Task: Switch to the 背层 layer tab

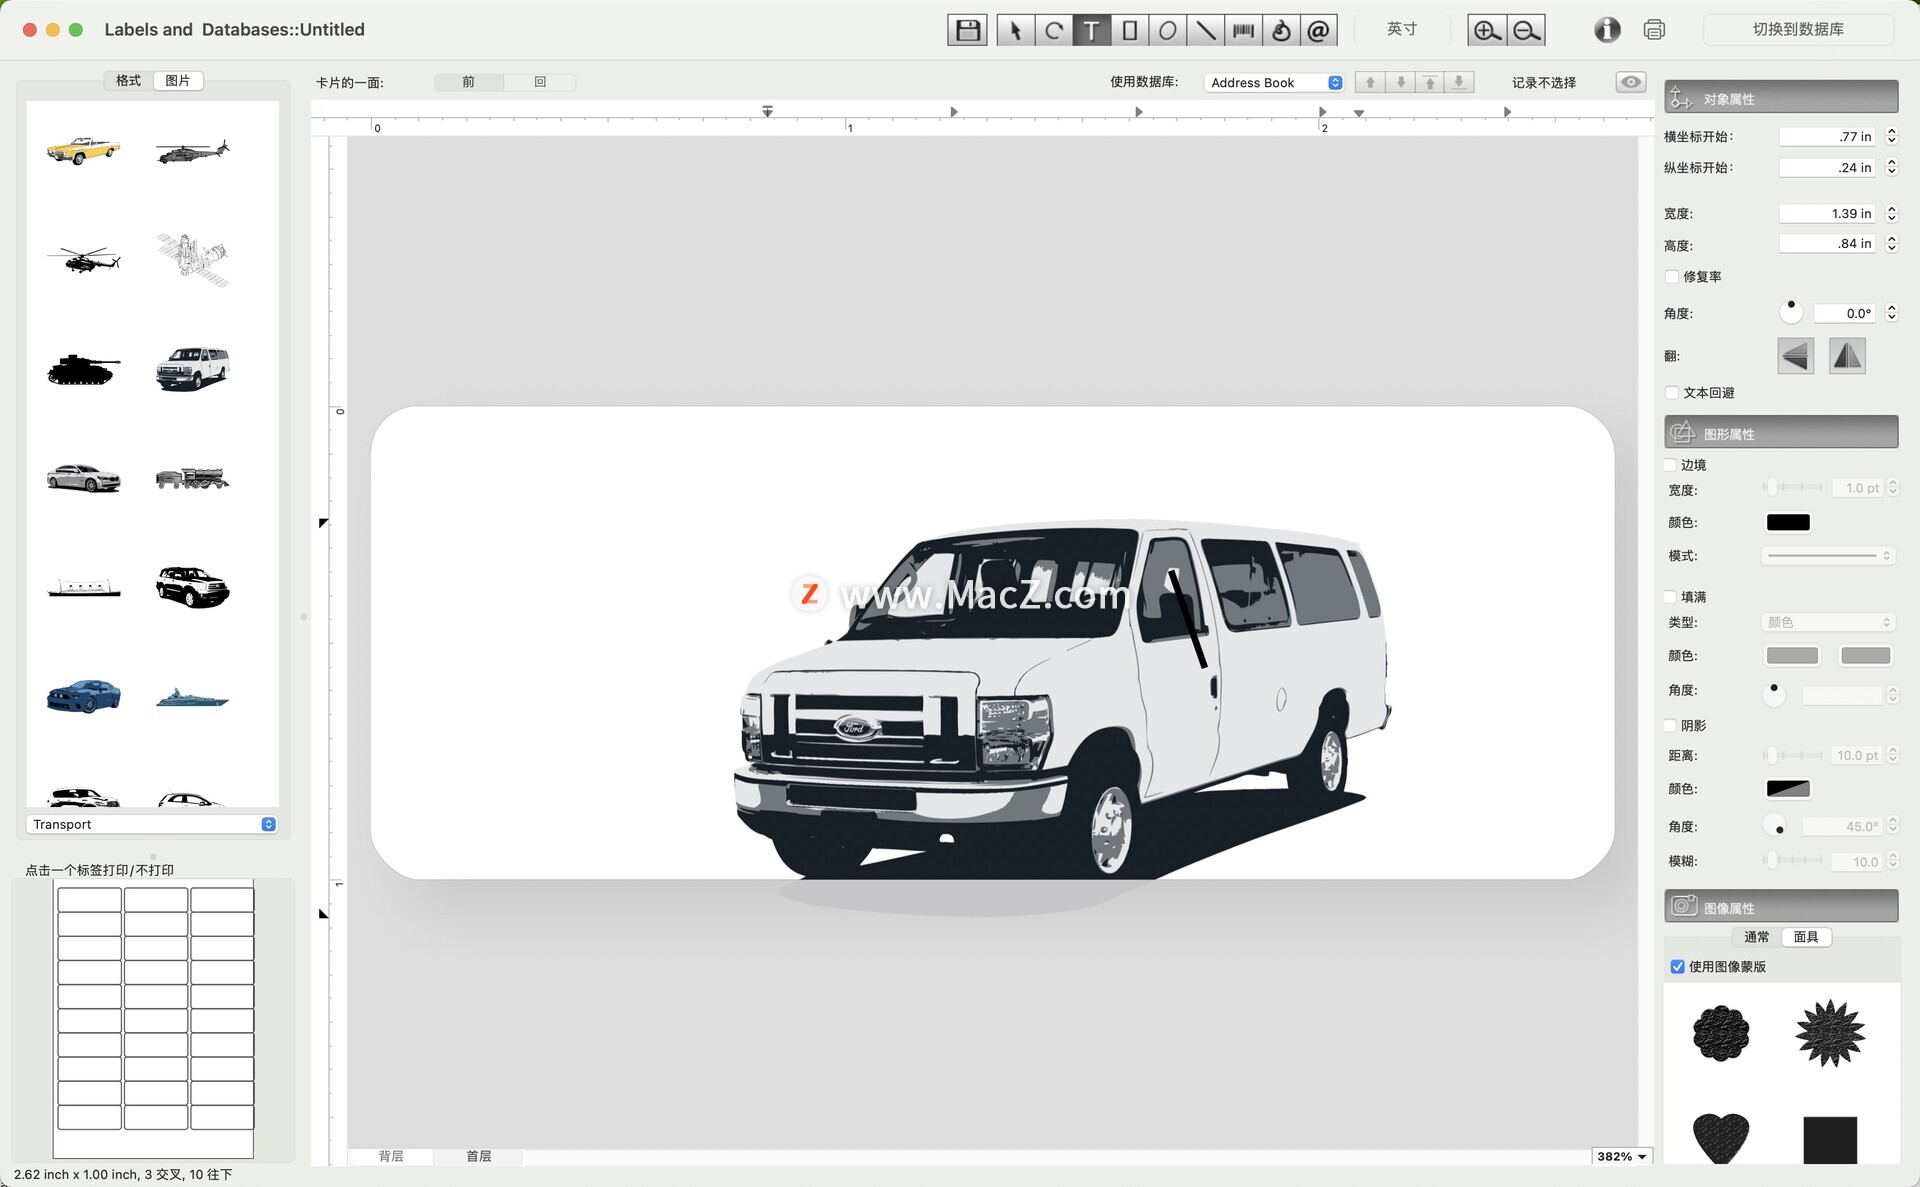Action: (x=391, y=1156)
